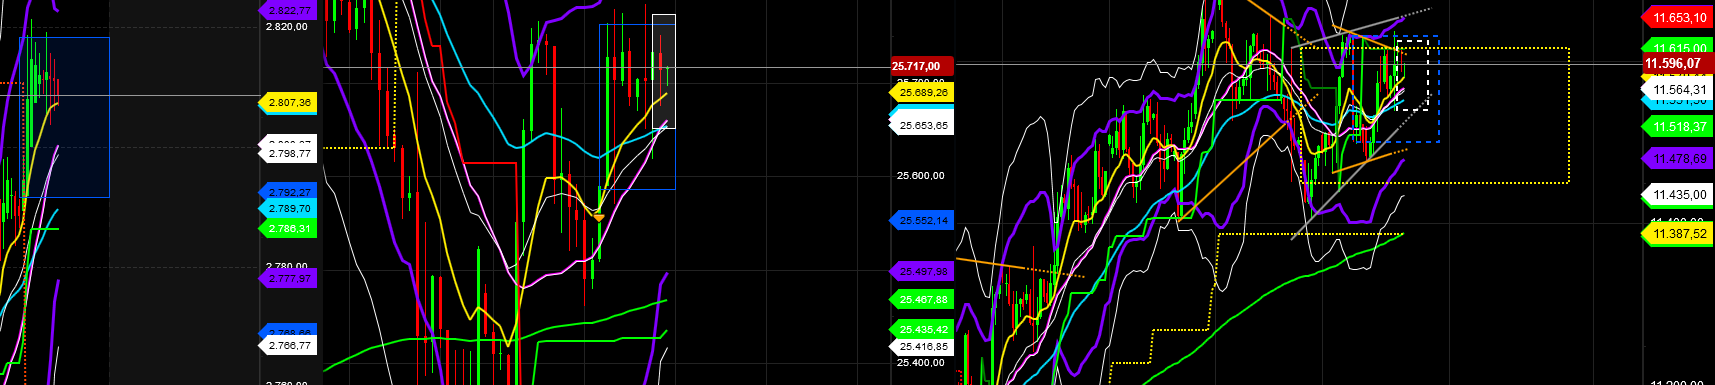The image size is (1715, 385).
Task: Click the white rectangle on the middle chart
Action: [664, 71]
